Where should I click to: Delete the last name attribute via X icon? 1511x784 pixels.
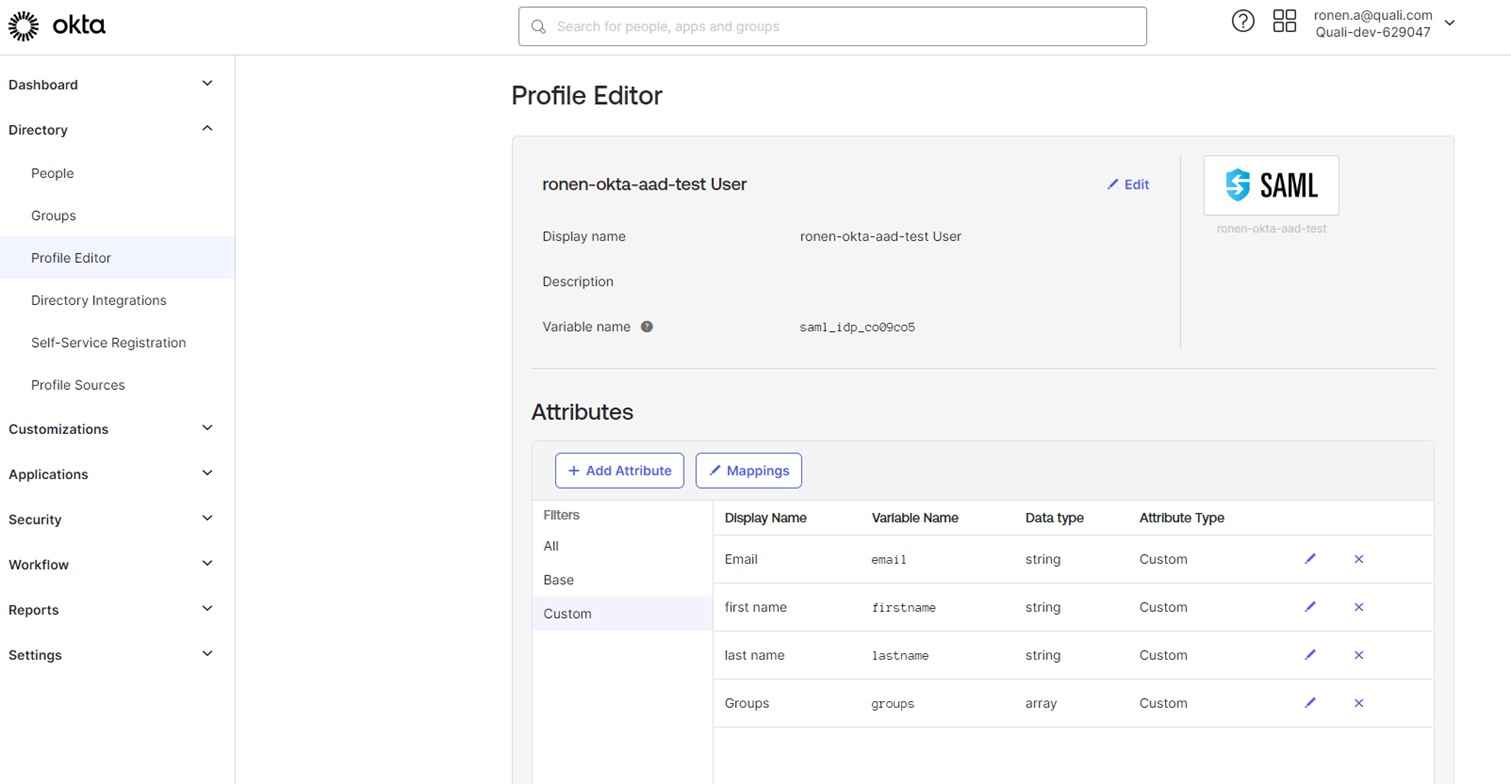pyautogui.click(x=1359, y=655)
